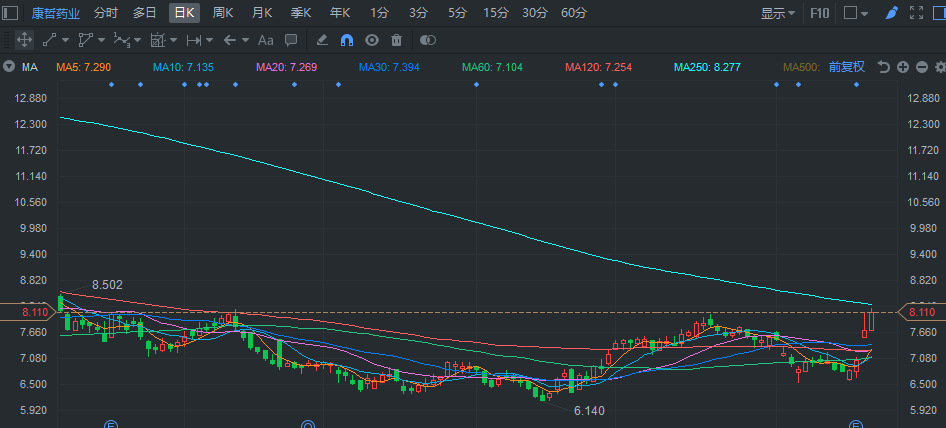Switch to 3分 three-minute chart
Viewport: 946px width, 428px height.
tap(418, 13)
